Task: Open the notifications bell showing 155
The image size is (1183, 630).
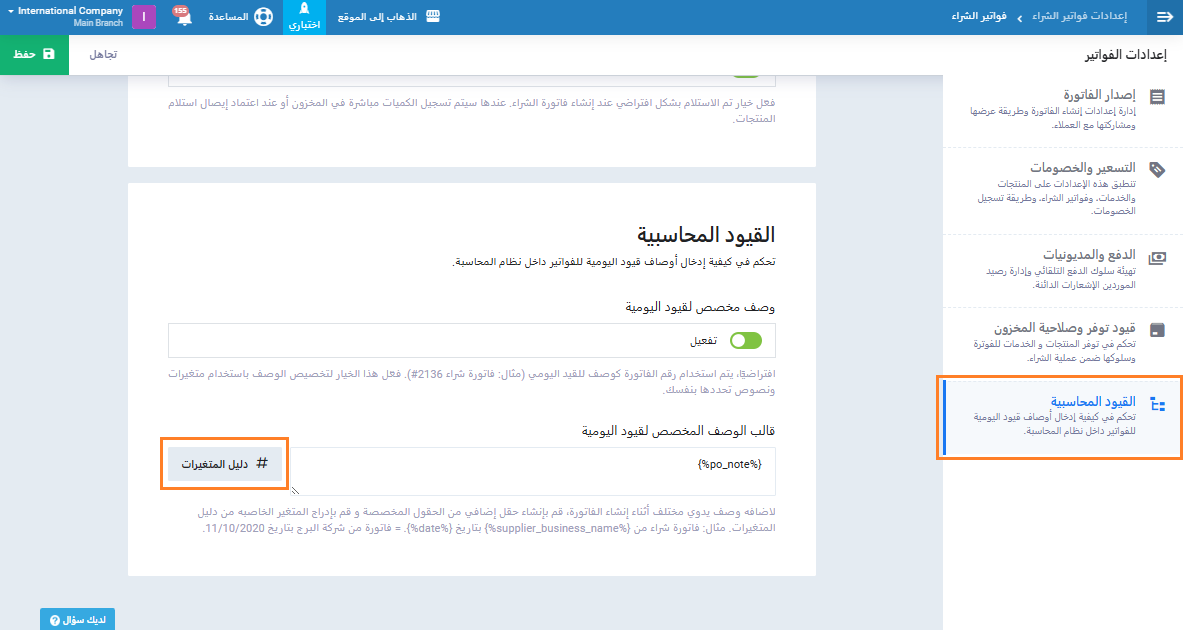Action: (x=183, y=18)
